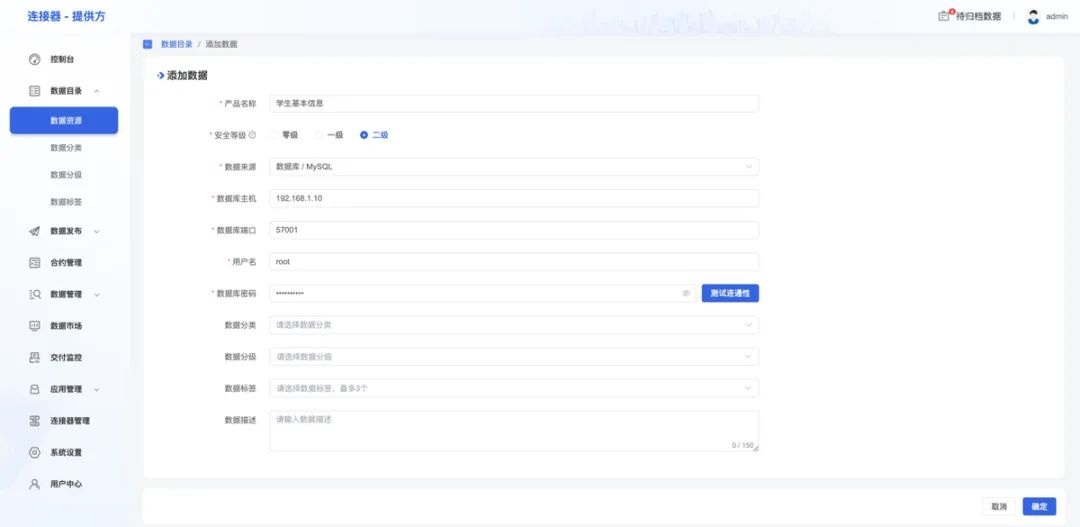Select the 零级 security level radio
This screenshot has width=1080, height=527.
pyautogui.click(x=274, y=135)
